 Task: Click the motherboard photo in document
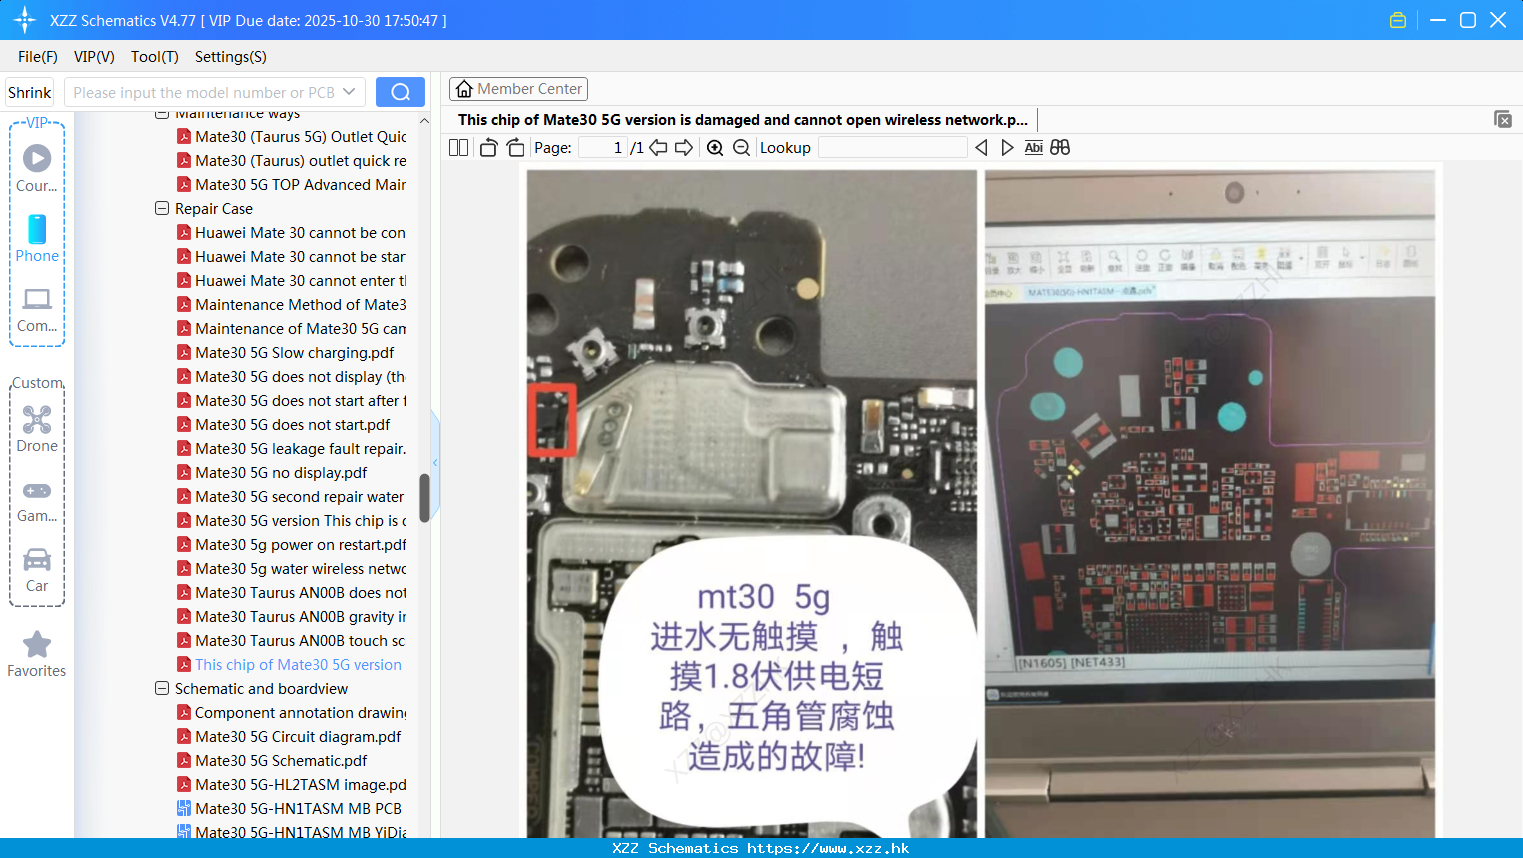pos(752,503)
